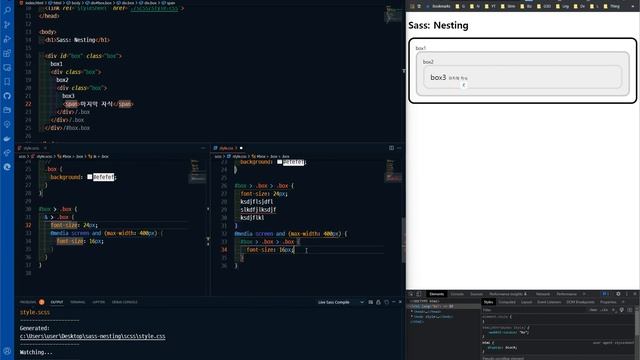Clear the output panel
640x360 pixels.
click(371, 302)
